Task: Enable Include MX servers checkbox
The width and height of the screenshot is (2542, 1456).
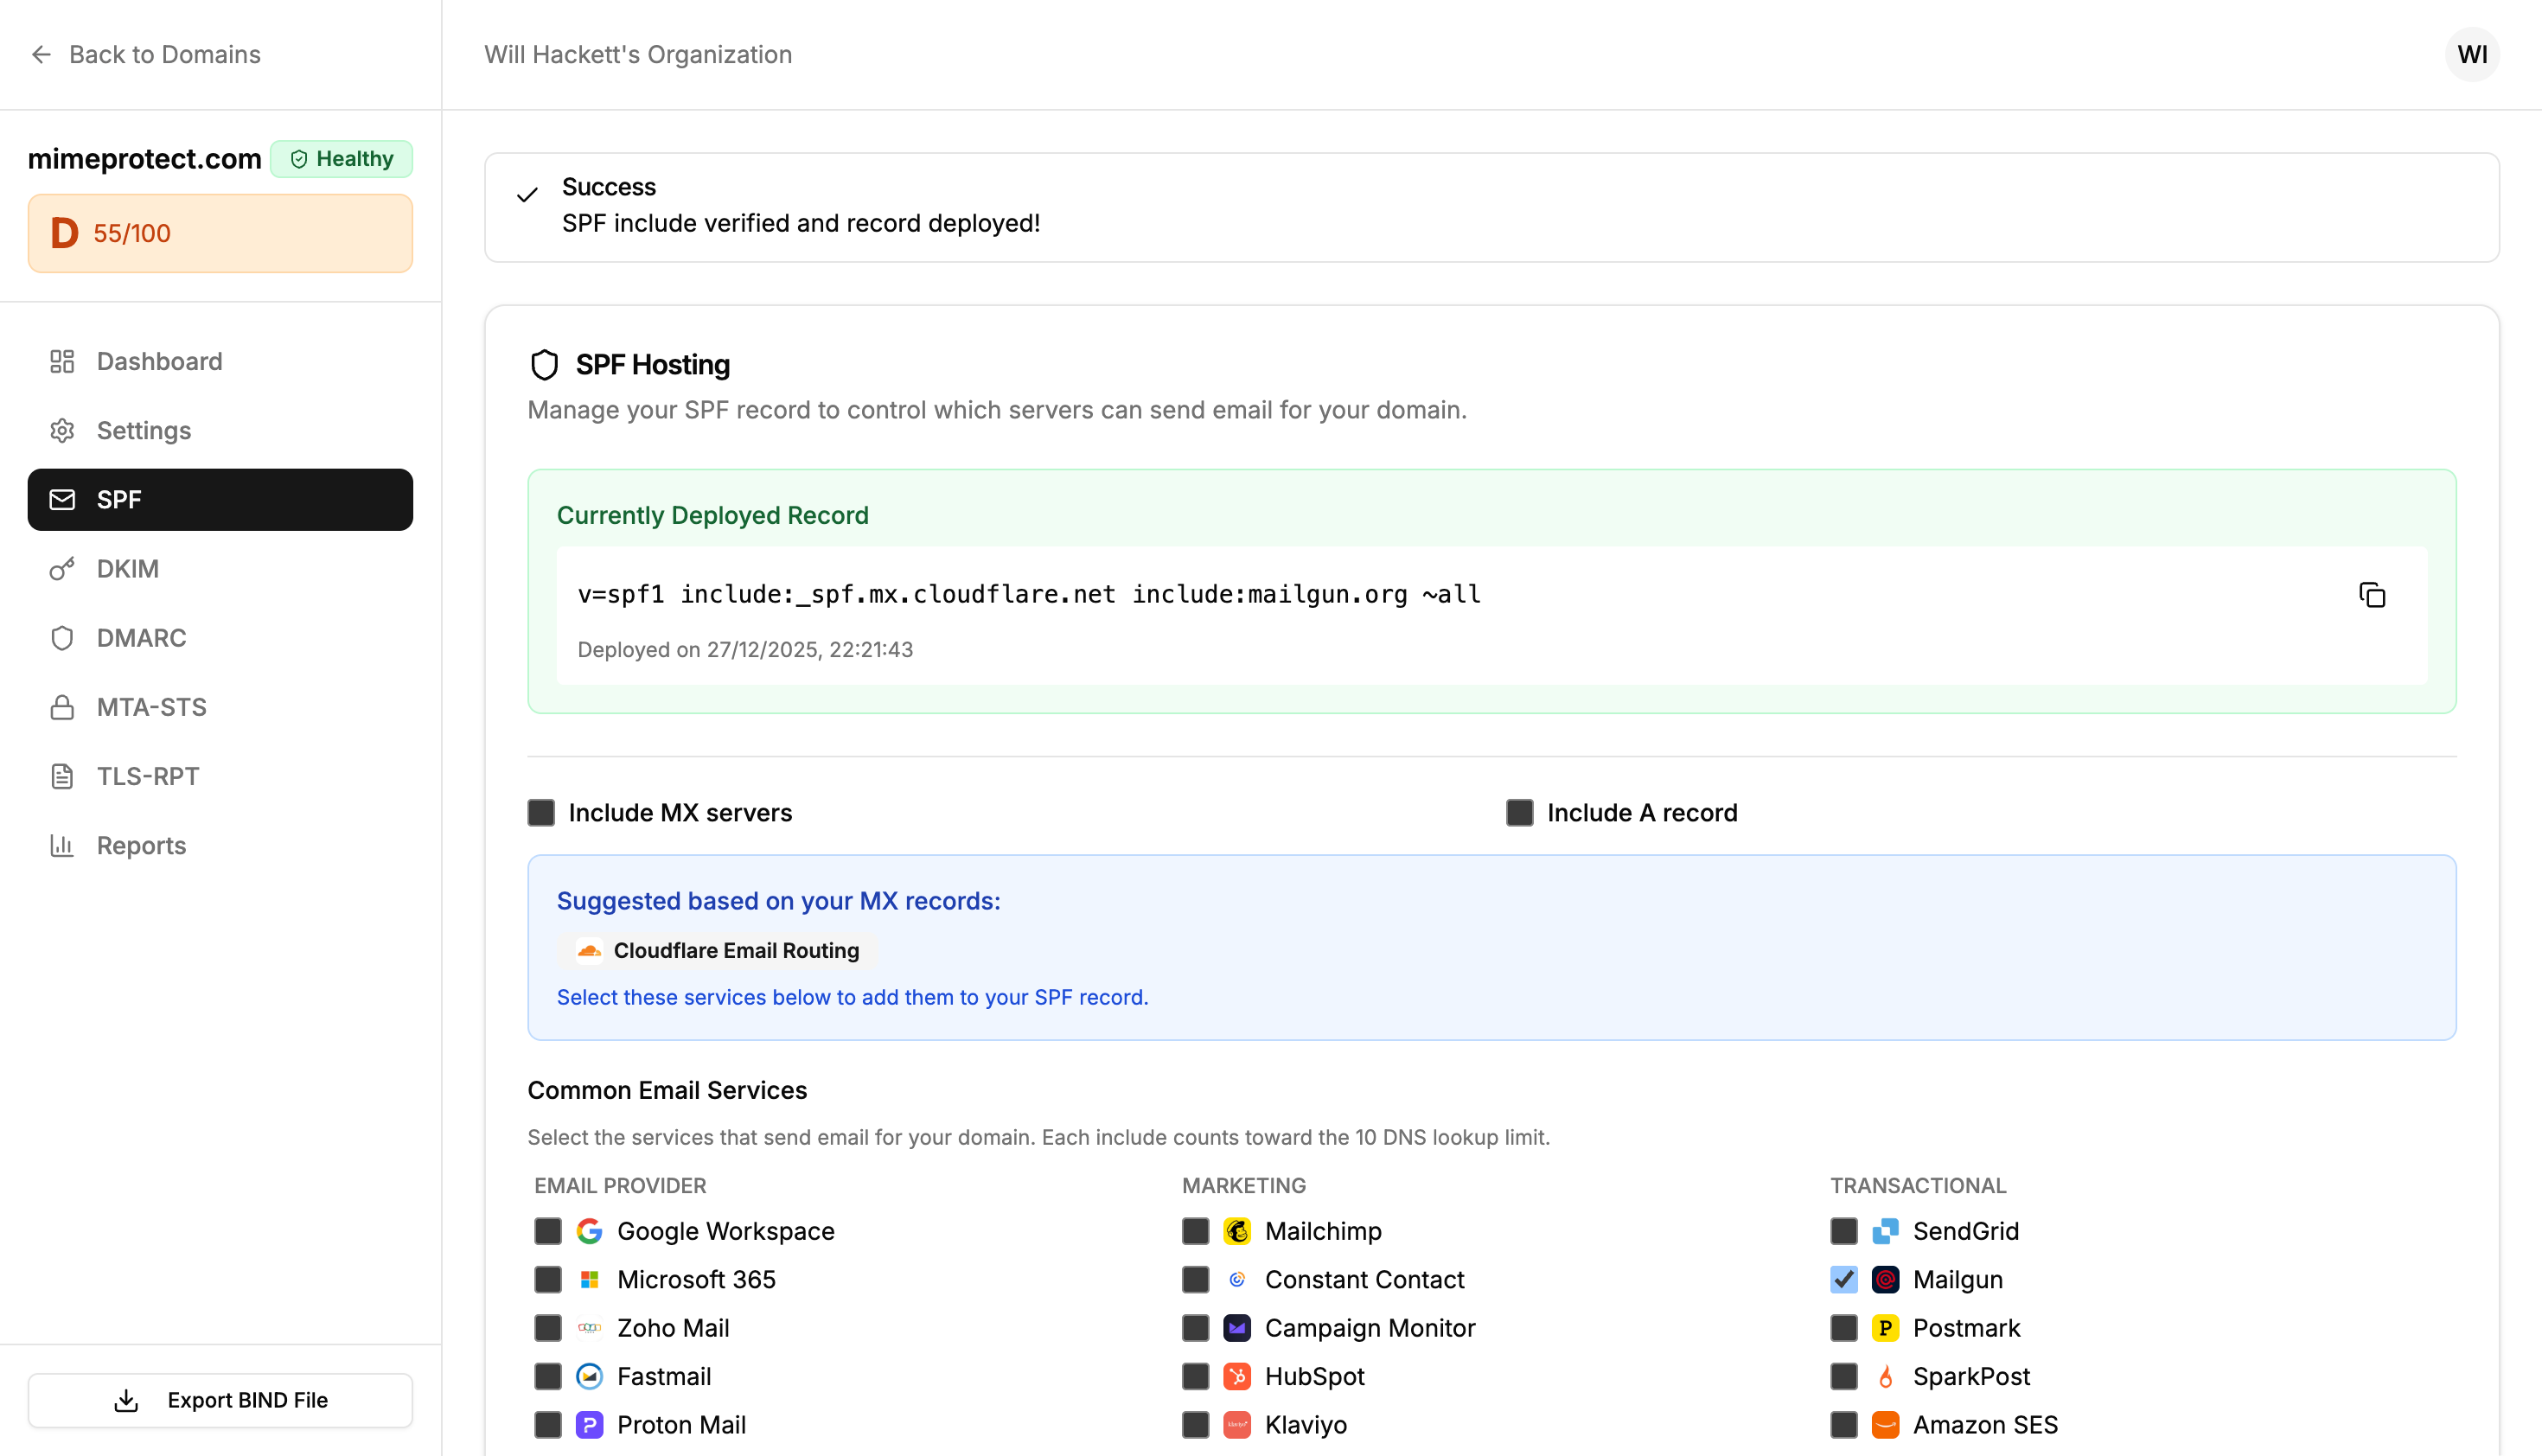Action: point(541,812)
